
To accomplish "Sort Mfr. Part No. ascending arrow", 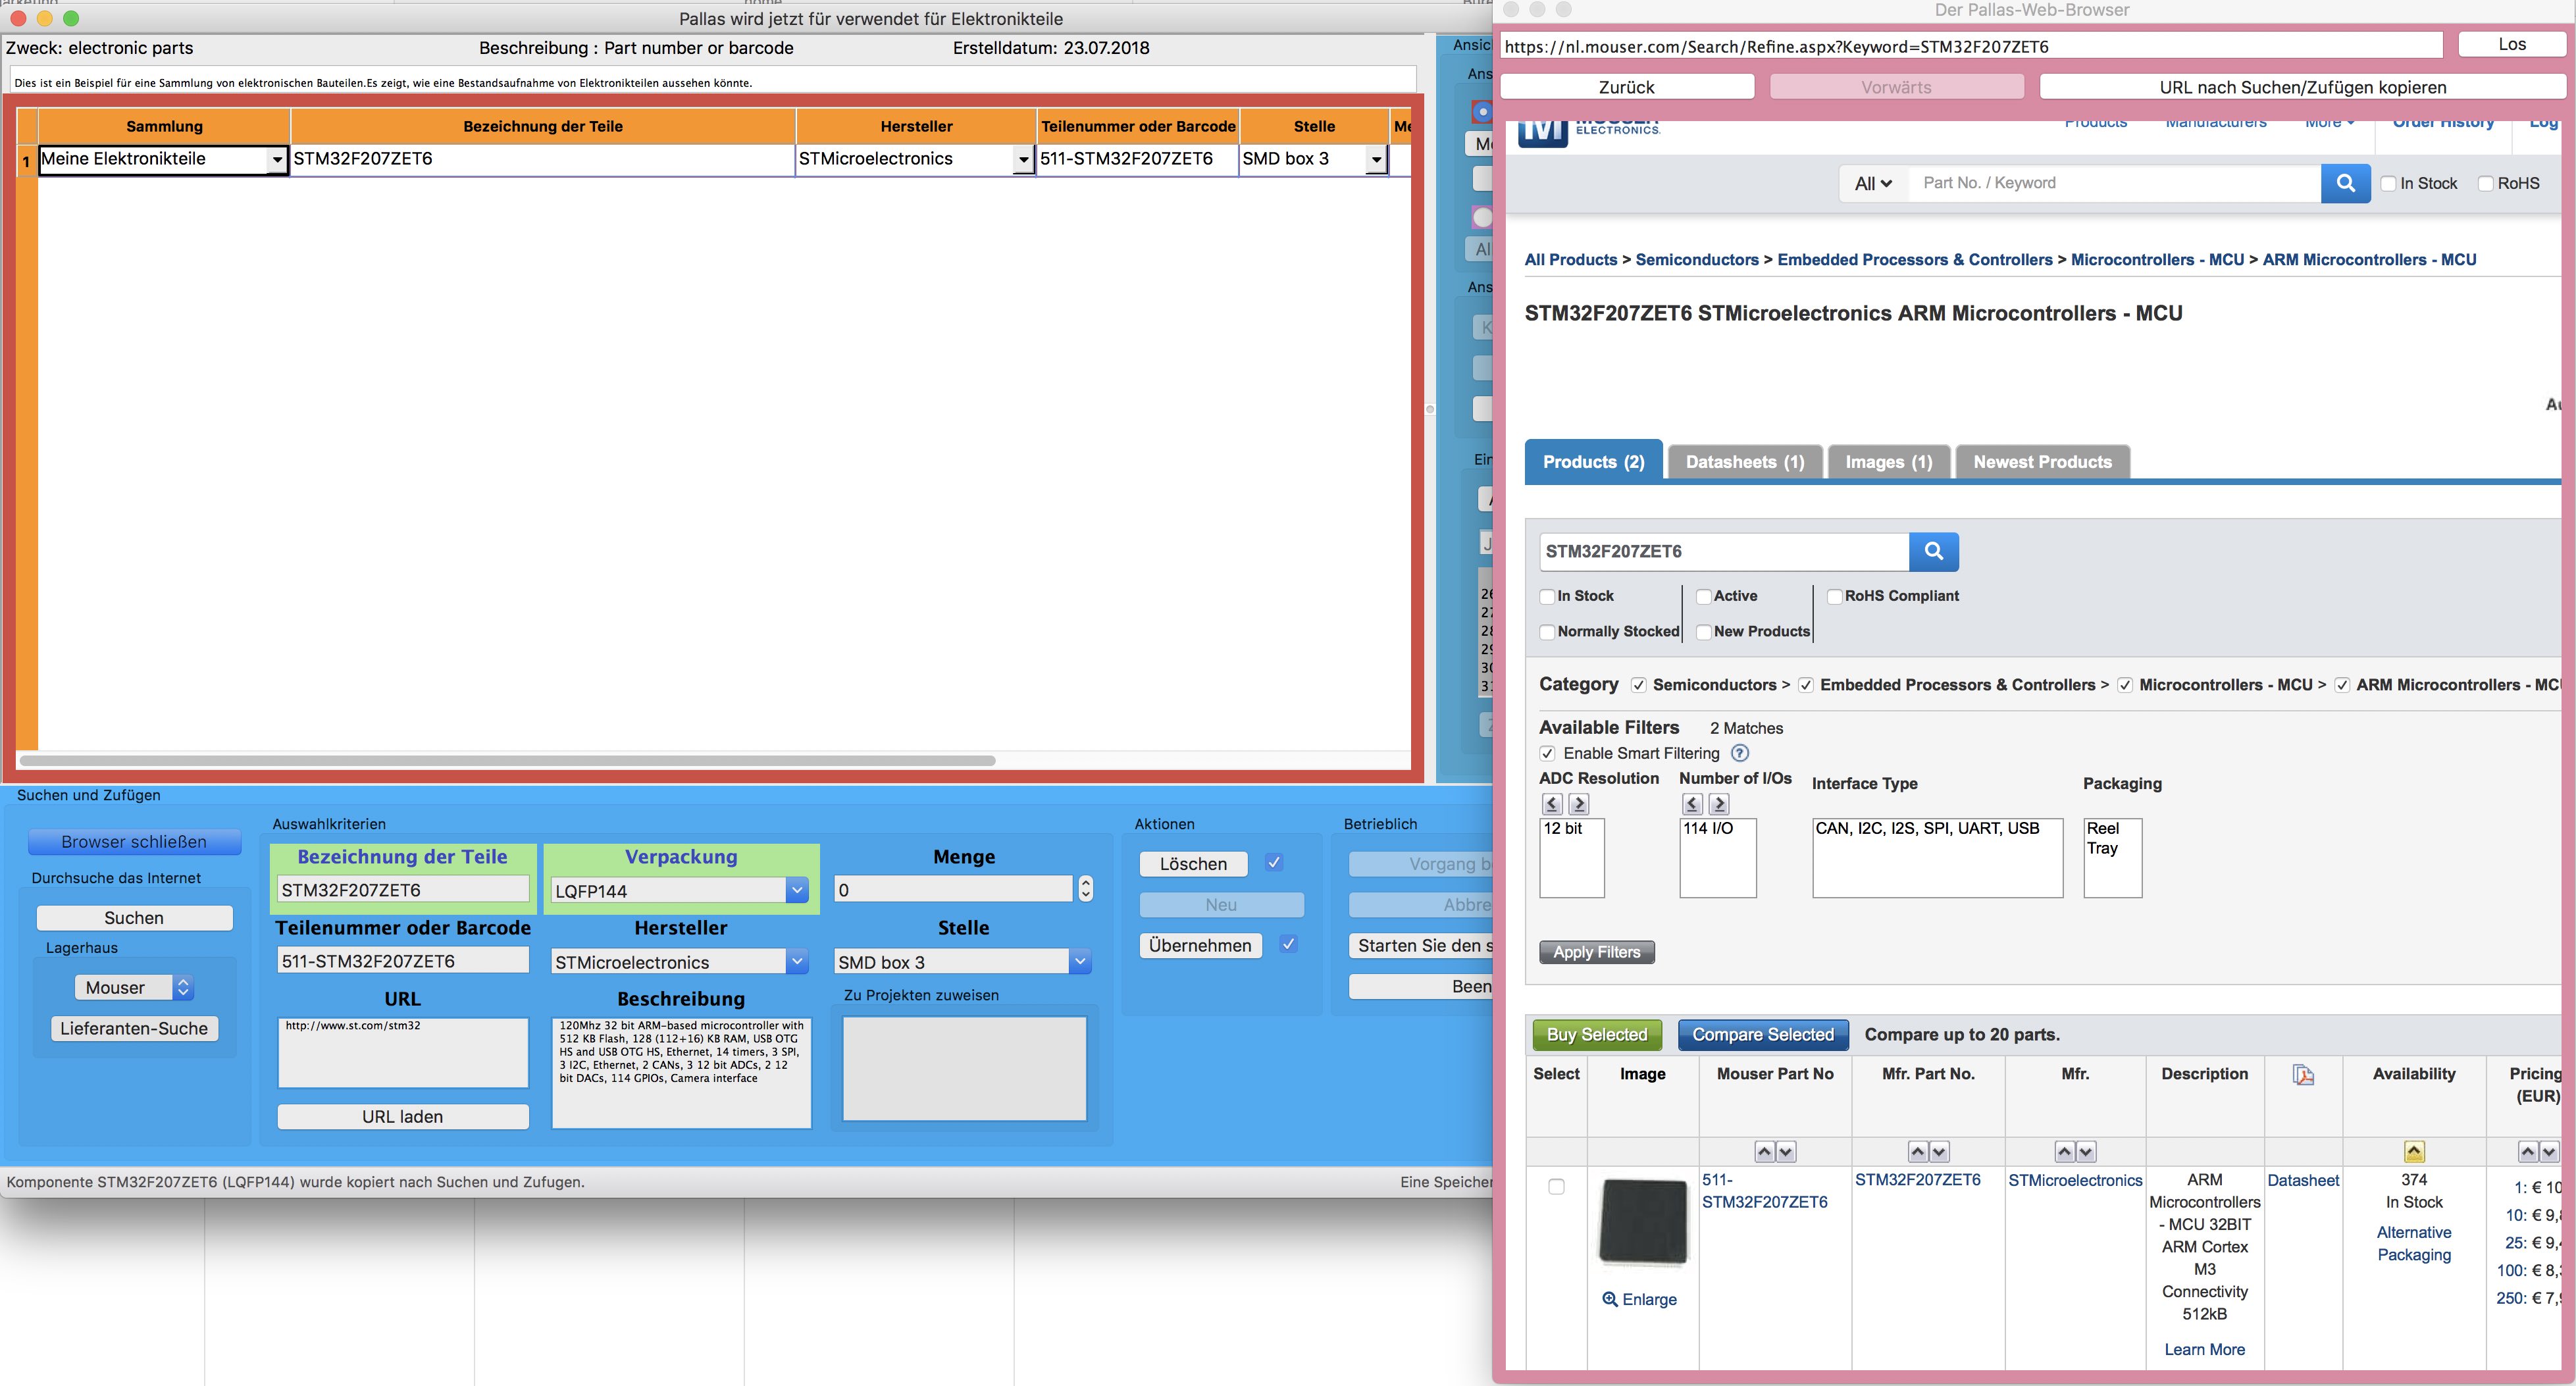I will point(1918,1152).
